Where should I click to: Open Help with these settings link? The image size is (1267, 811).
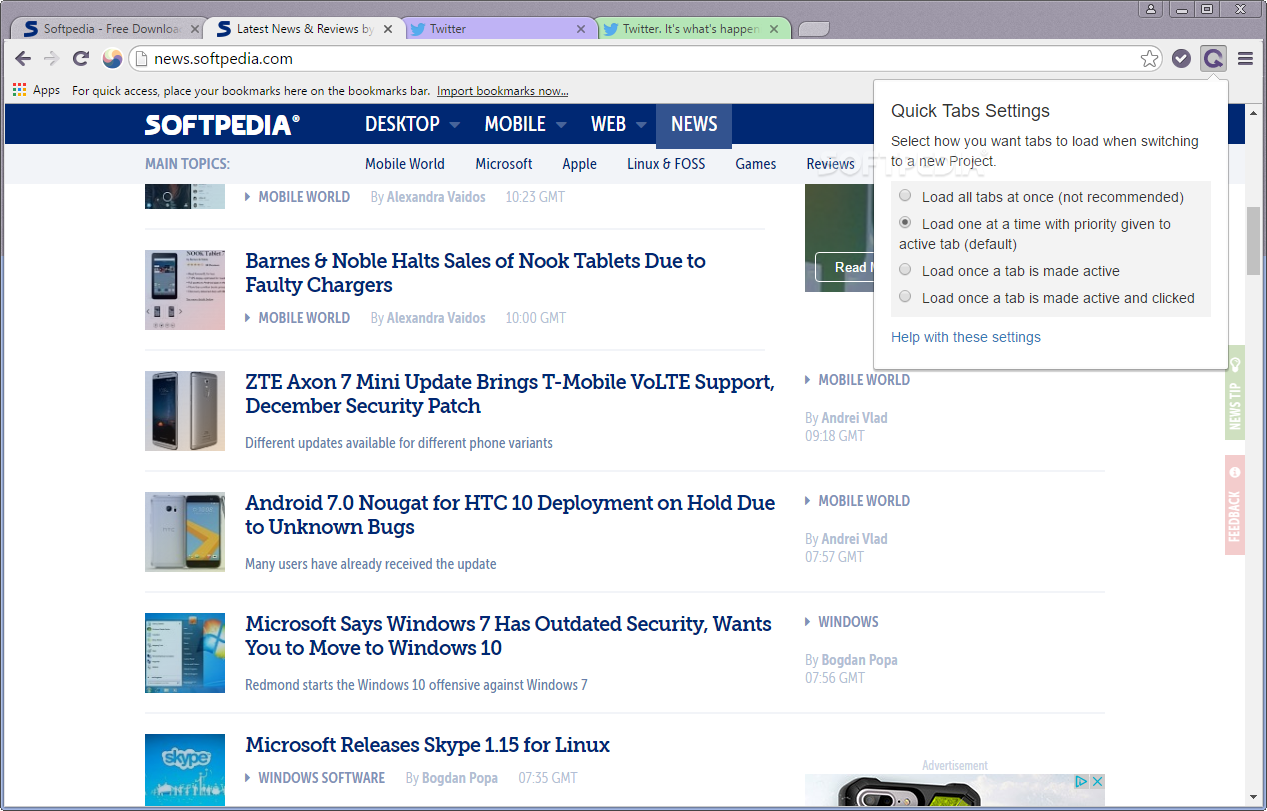point(966,337)
